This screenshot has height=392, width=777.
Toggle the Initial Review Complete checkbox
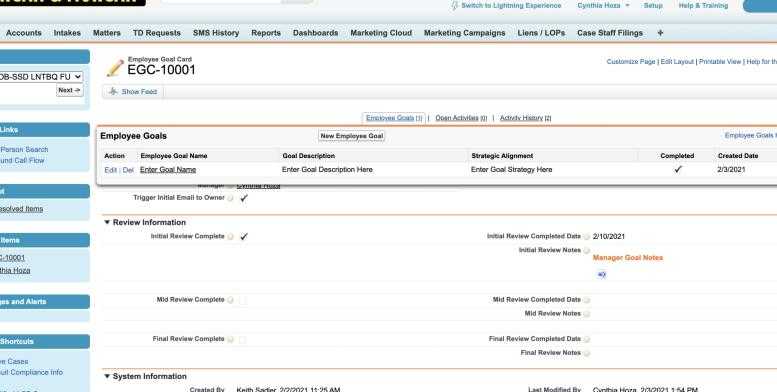tap(243, 236)
